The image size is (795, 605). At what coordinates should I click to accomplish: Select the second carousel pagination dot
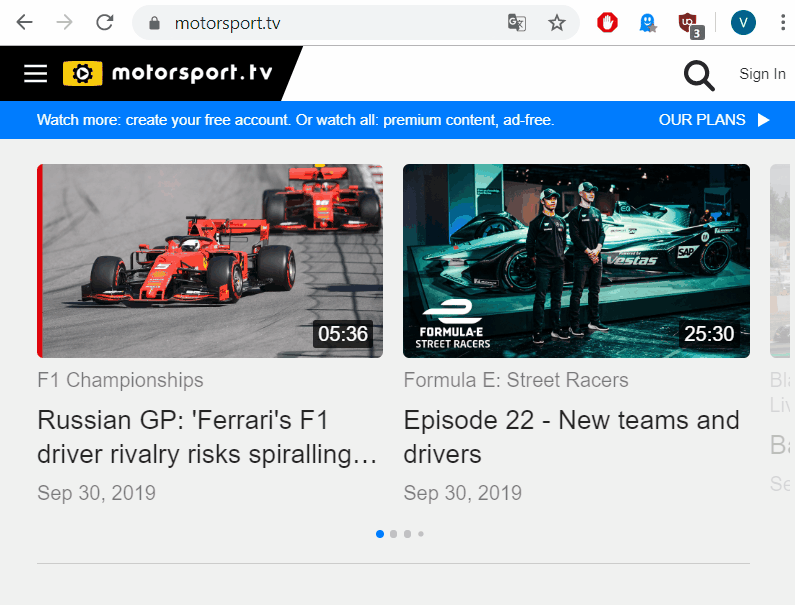393,534
